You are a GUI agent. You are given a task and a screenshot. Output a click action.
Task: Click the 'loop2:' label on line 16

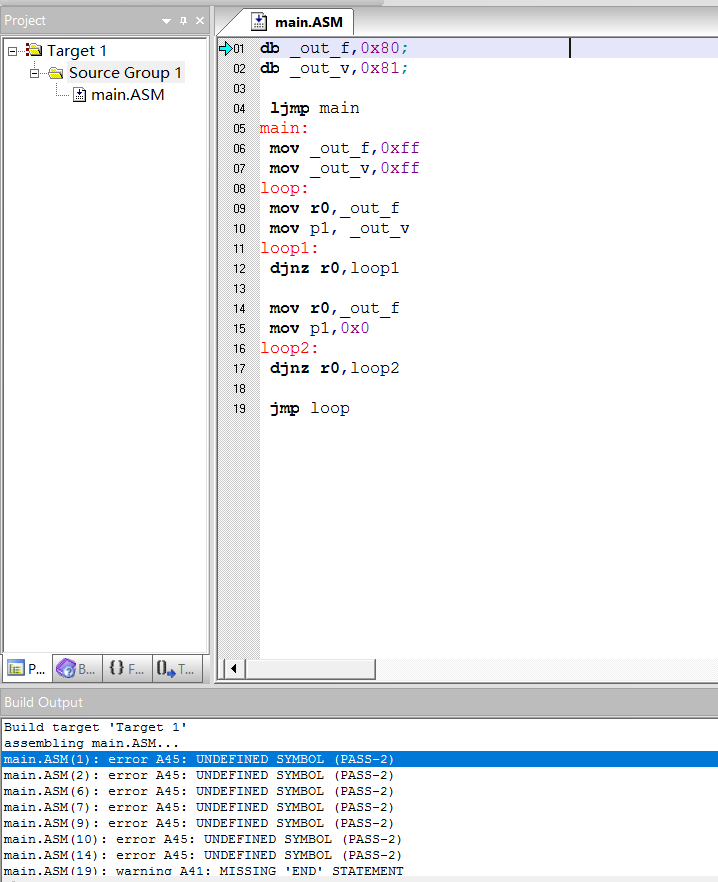pyautogui.click(x=289, y=348)
